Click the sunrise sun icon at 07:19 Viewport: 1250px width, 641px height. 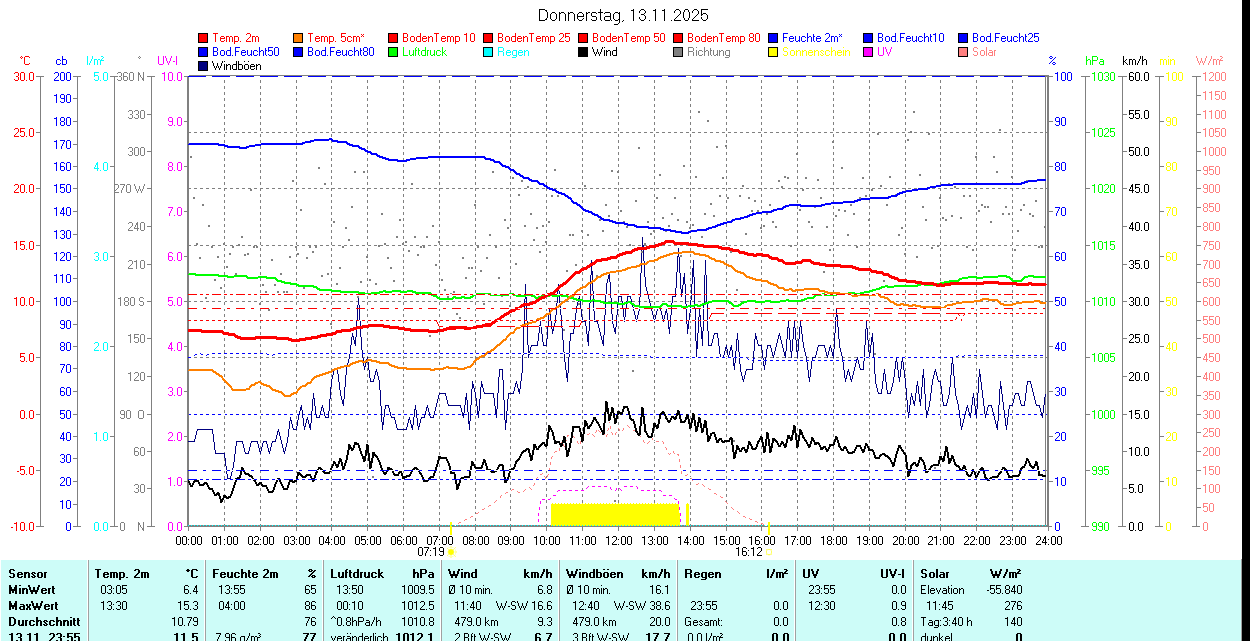451,551
